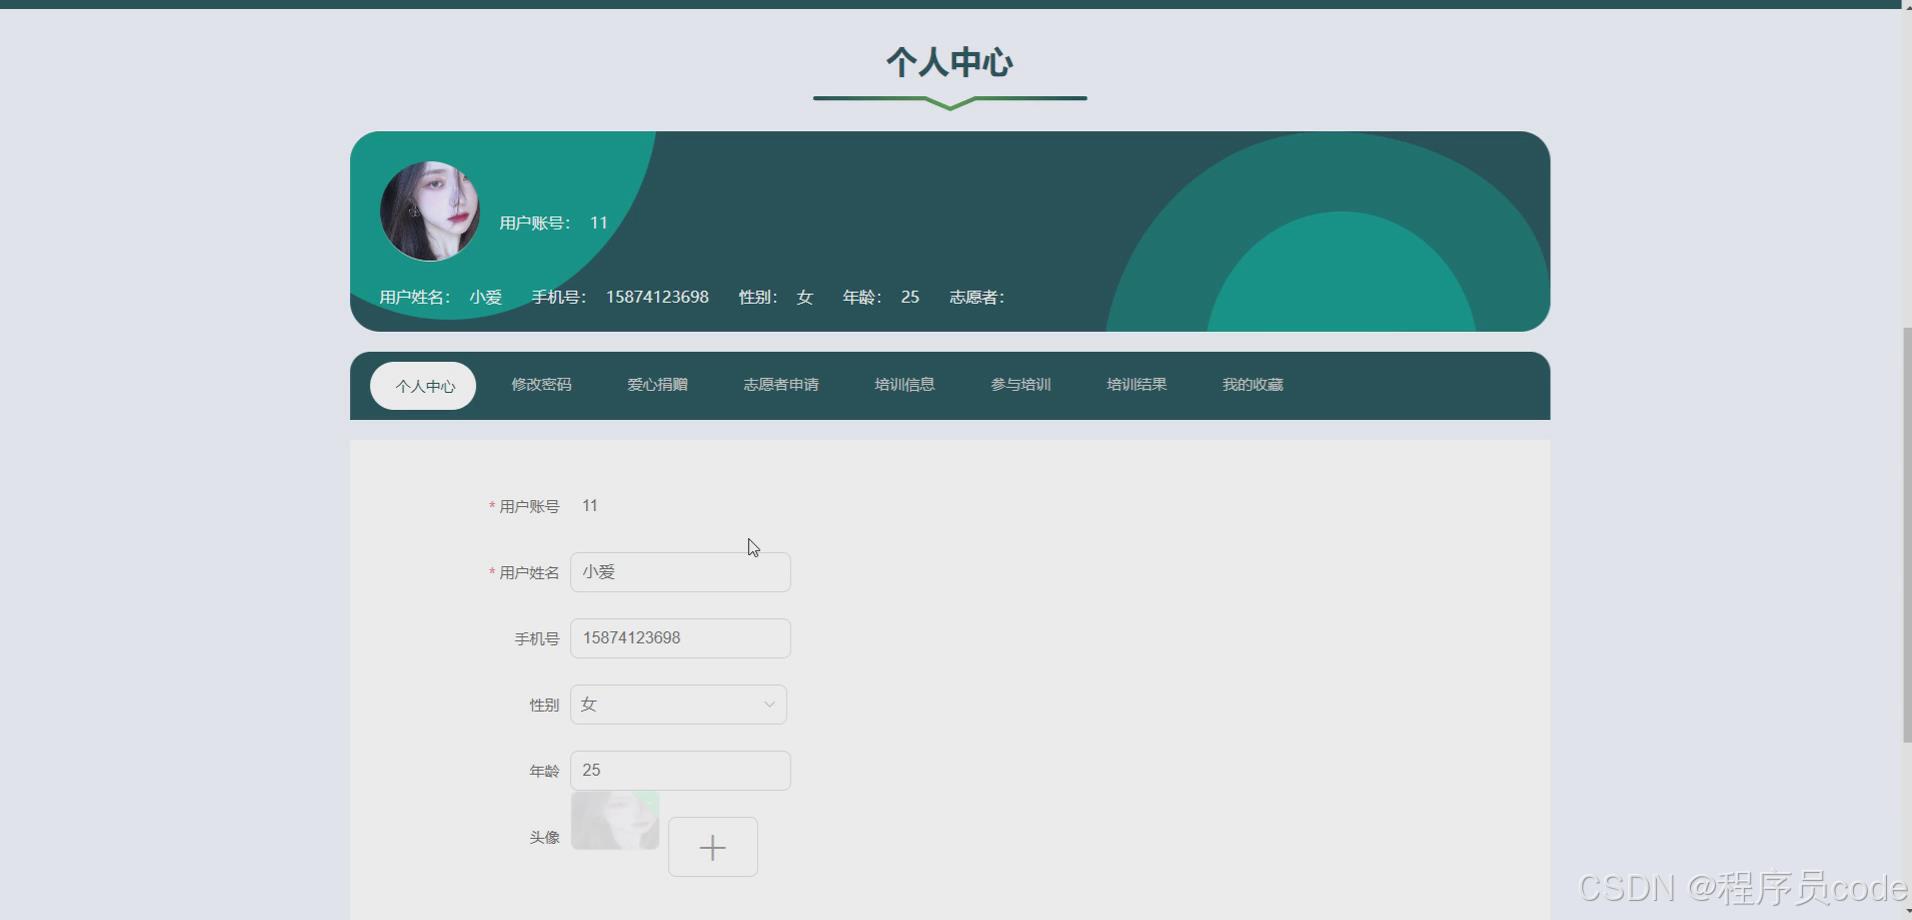The image size is (1912, 920).
Task: Click the 用户账号 value 11 in form
Action: click(x=590, y=506)
